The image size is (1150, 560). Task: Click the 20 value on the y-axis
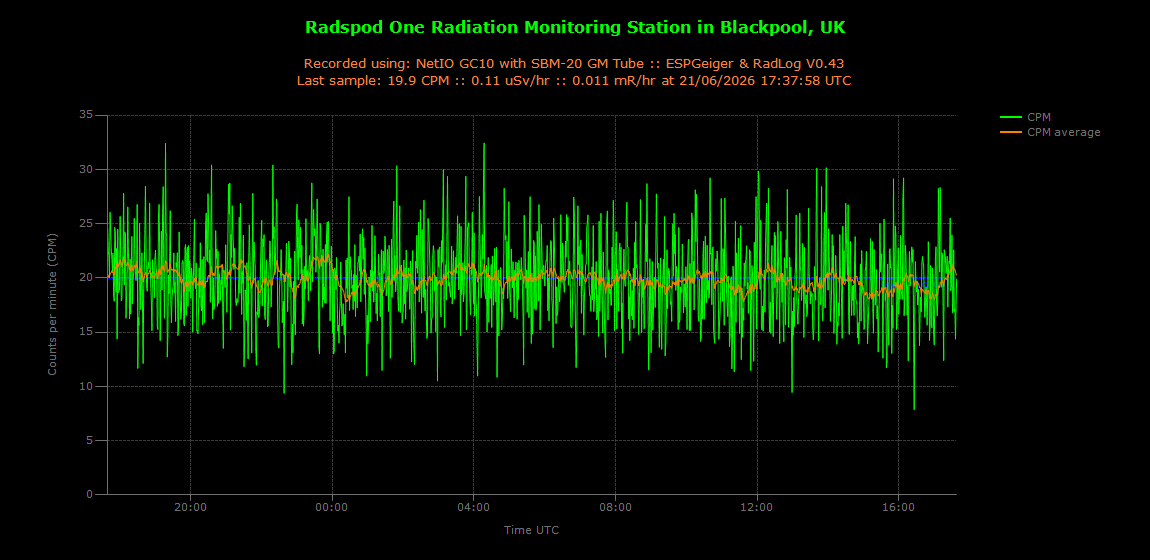point(87,278)
